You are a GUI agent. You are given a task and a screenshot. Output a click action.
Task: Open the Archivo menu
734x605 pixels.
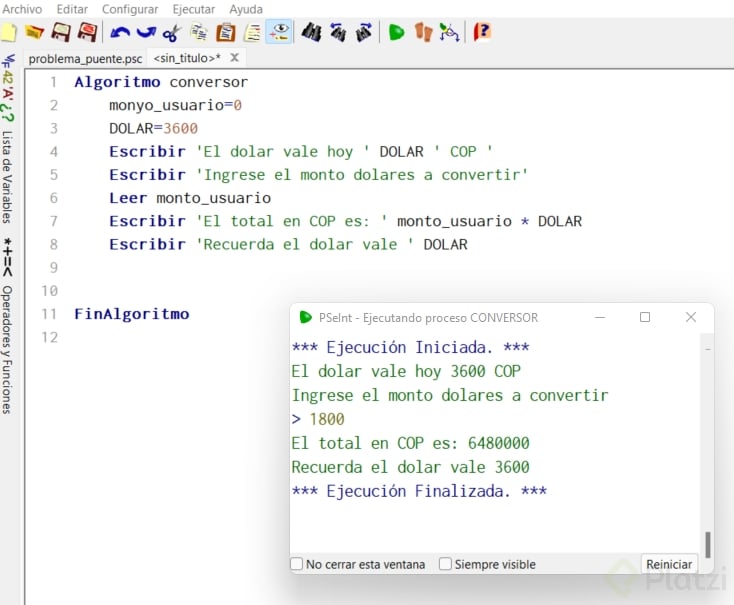[22, 9]
